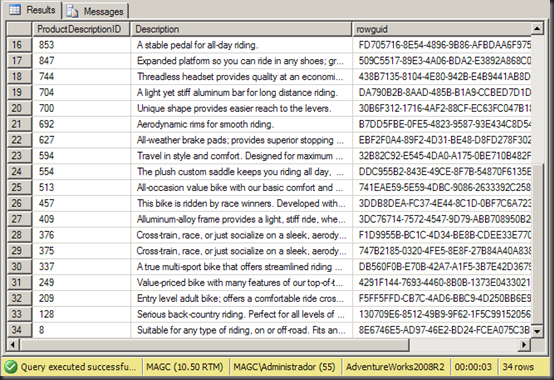This screenshot has width=554, height=380.
Task: Click cell with ID 853
Action: pos(81,45)
